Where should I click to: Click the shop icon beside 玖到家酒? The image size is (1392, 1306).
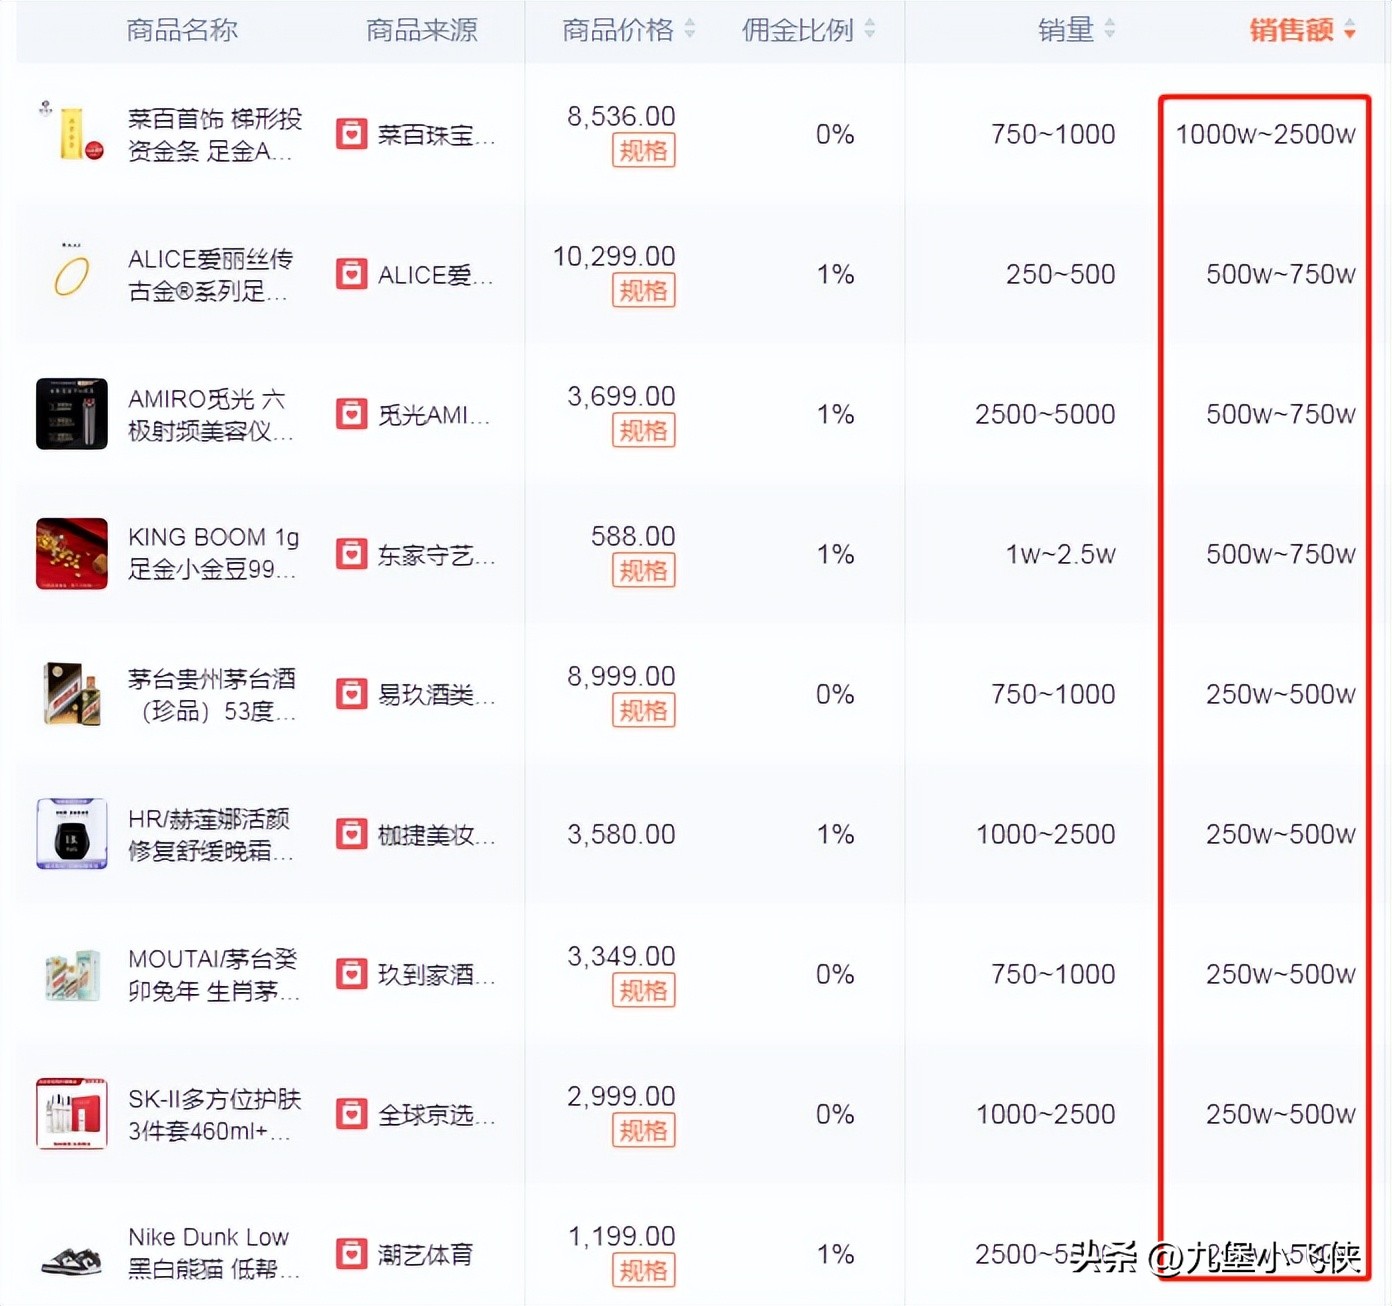(351, 974)
